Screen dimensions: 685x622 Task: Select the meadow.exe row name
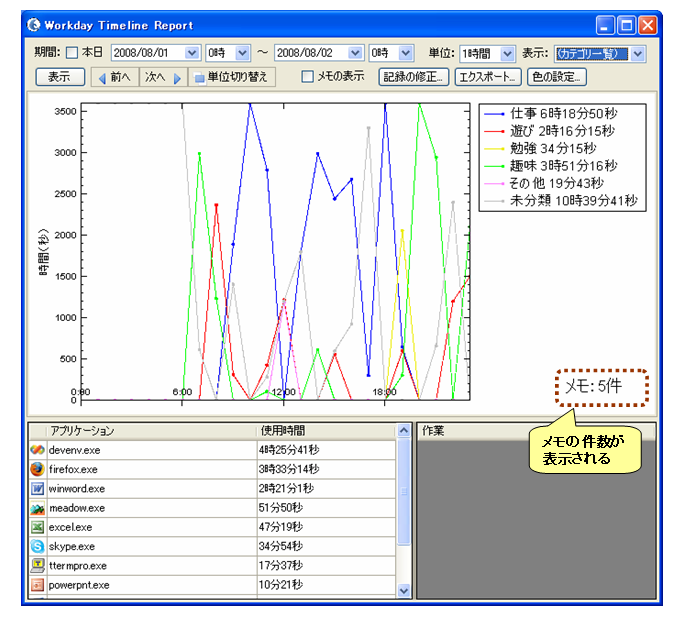tap(77, 508)
